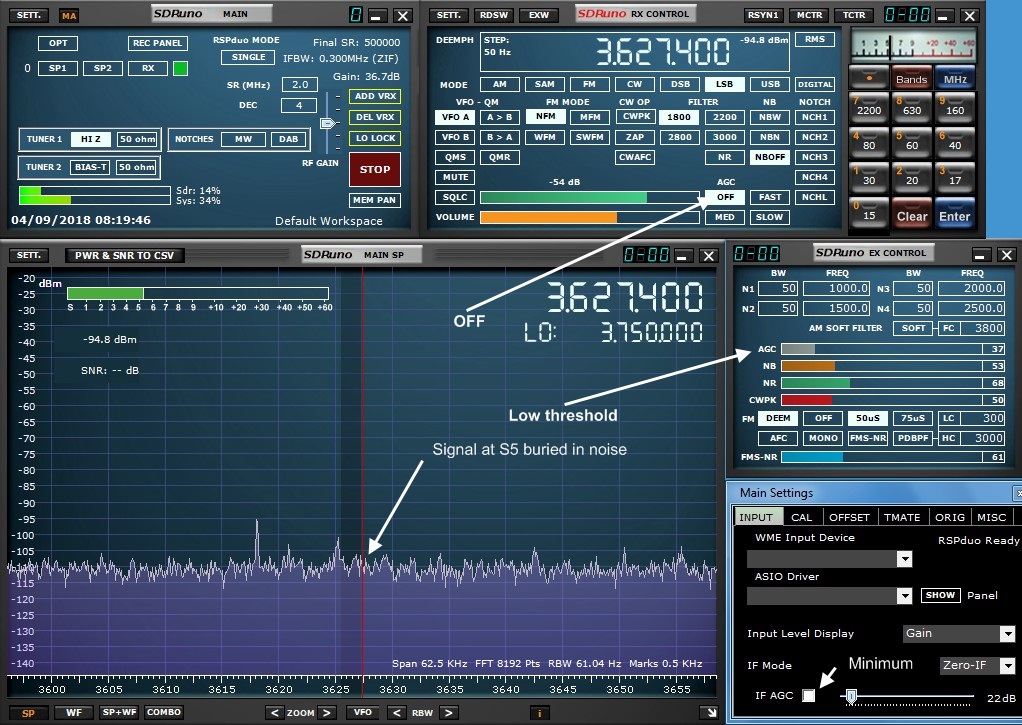Select the 80 band keypad button
Screen dimensions: 1022x725
click(x=869, y=143)
